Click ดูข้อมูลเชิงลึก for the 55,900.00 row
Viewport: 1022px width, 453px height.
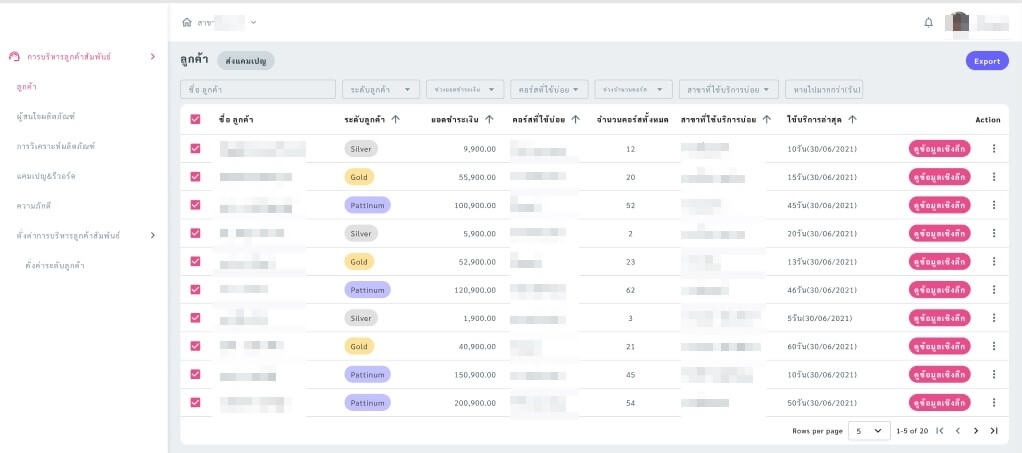click(940, 177)
